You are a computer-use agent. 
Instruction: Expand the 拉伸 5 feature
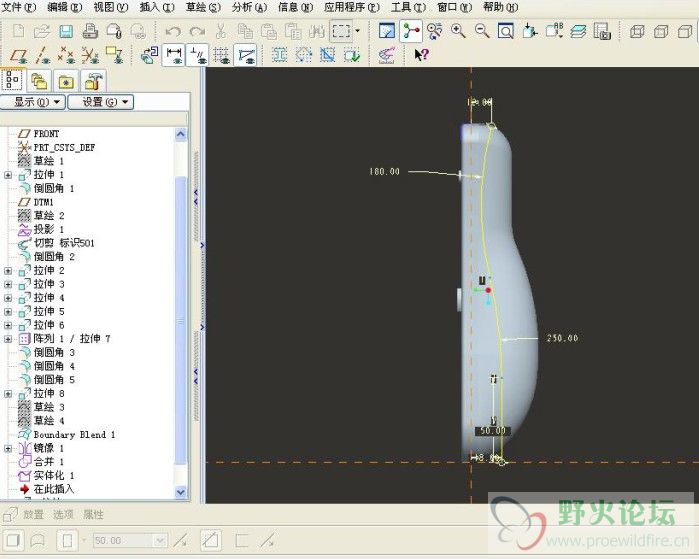[8, 312]
